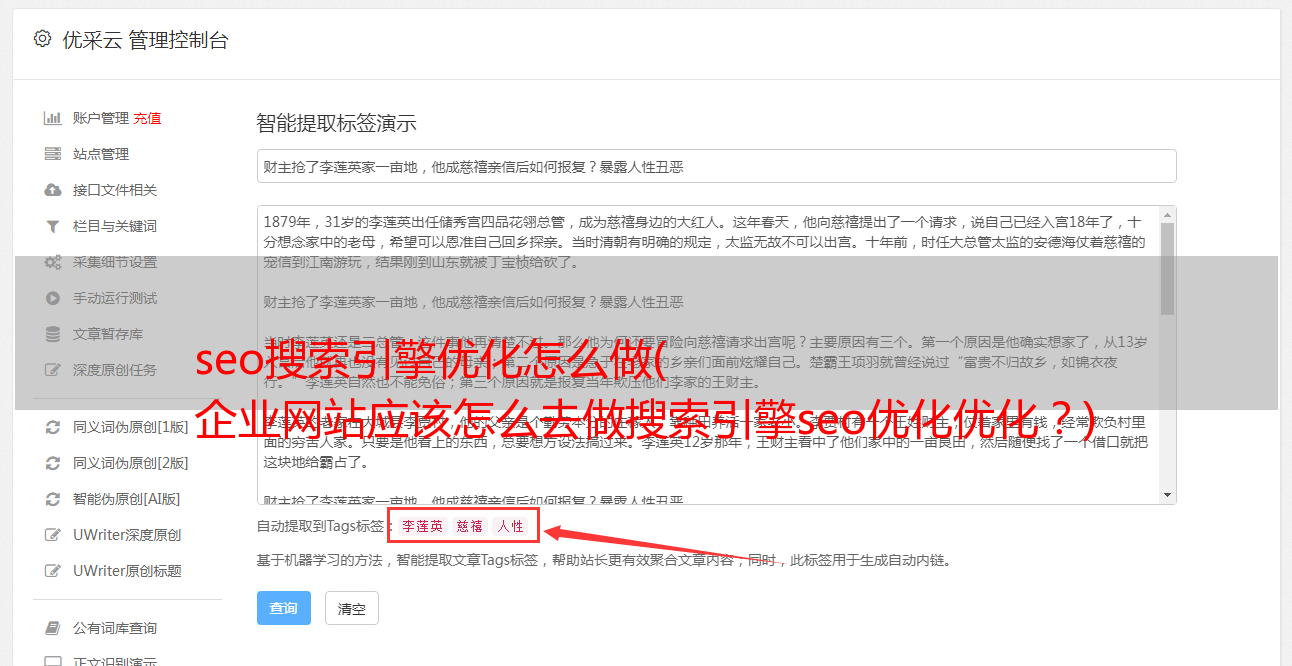Click the article title input field
Image resolution: width=1292 pixels, height=666 pixels.
click(x=716, y=166)
